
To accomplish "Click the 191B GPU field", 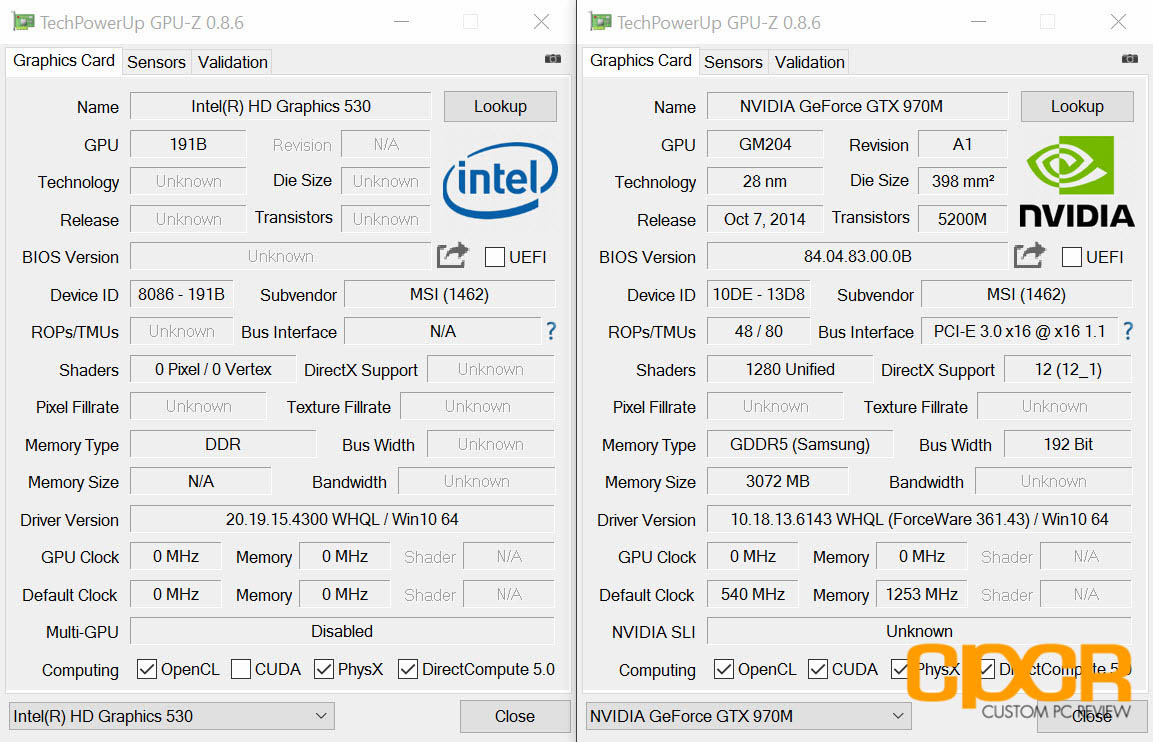I will [x=188, y=144].
